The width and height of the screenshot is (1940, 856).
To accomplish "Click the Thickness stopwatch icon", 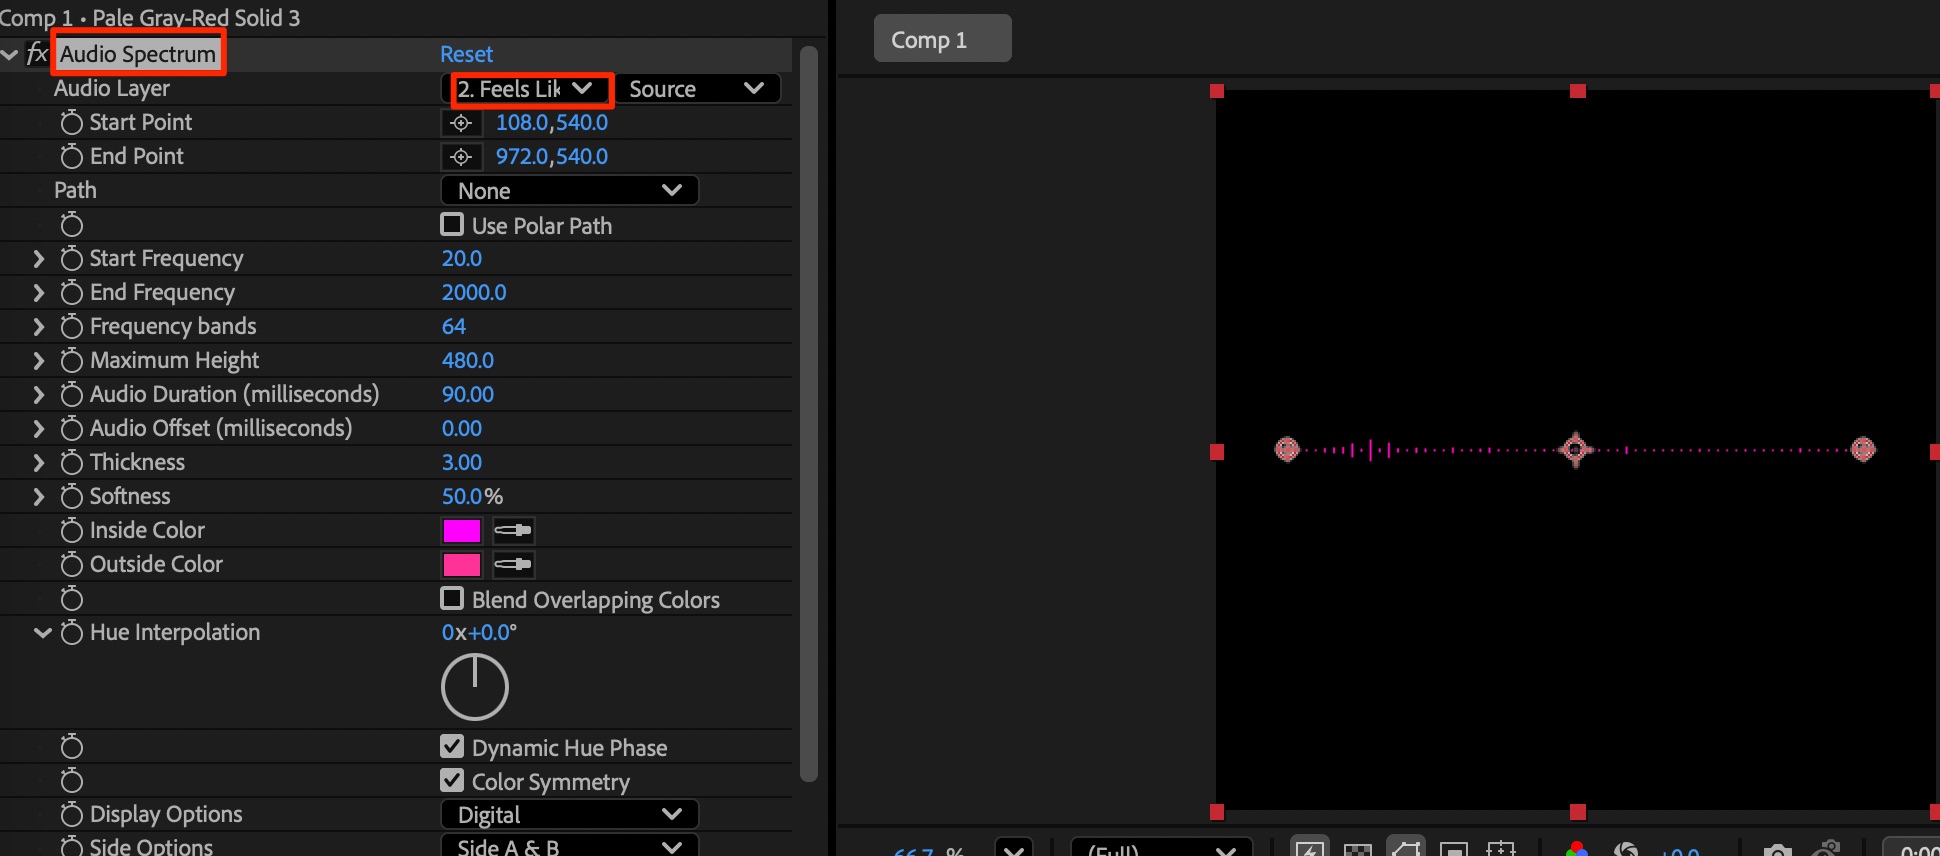I will point(71,463).
